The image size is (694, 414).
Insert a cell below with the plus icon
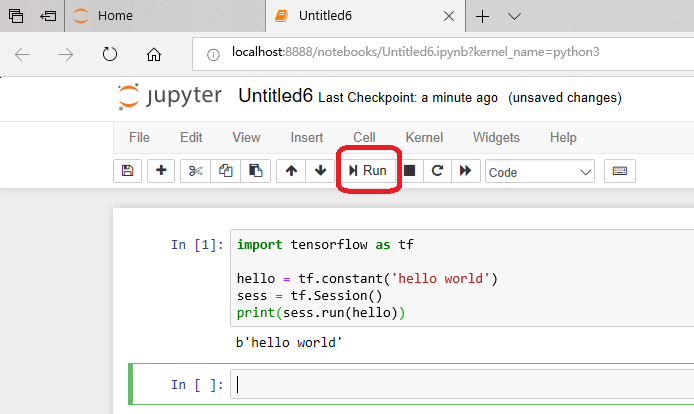coord(161,171)
